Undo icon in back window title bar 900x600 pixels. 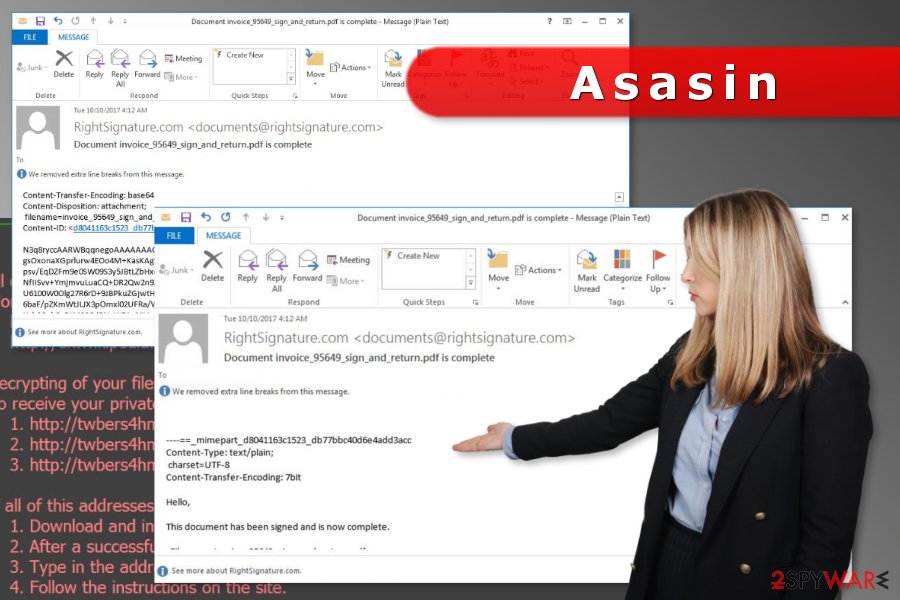tap(58, 21)
